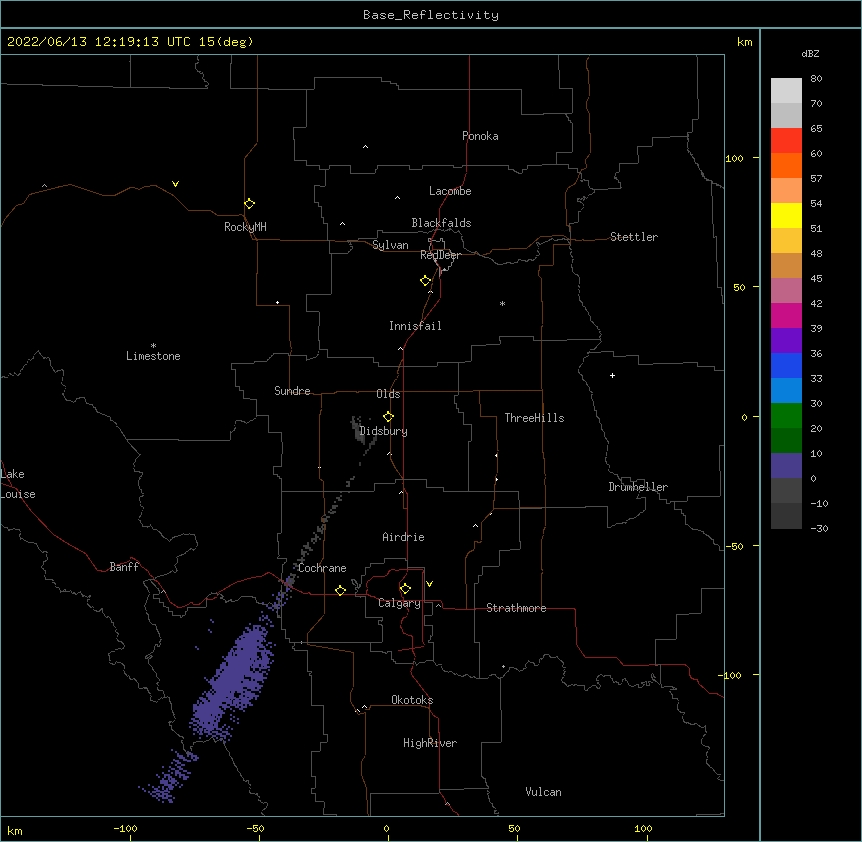
Task: Click the Stettler city label
Action: (x=634, y=237)
